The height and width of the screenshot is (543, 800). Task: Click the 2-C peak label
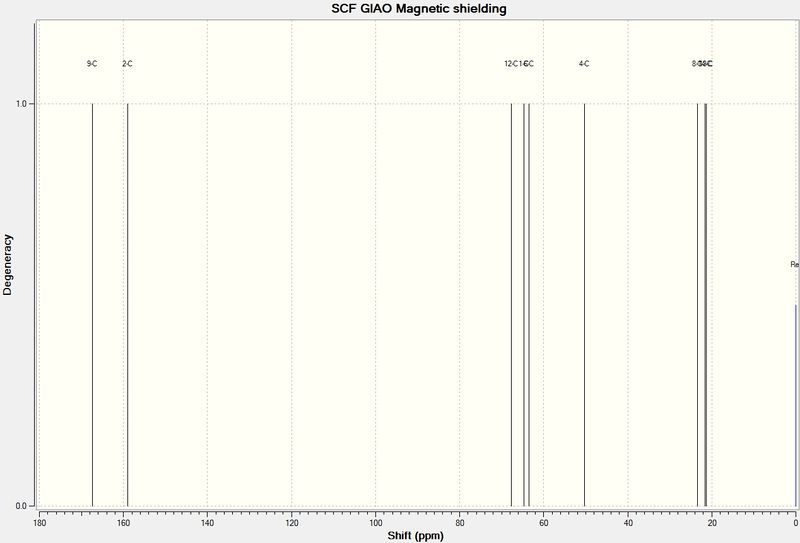(x=127, y=64)
